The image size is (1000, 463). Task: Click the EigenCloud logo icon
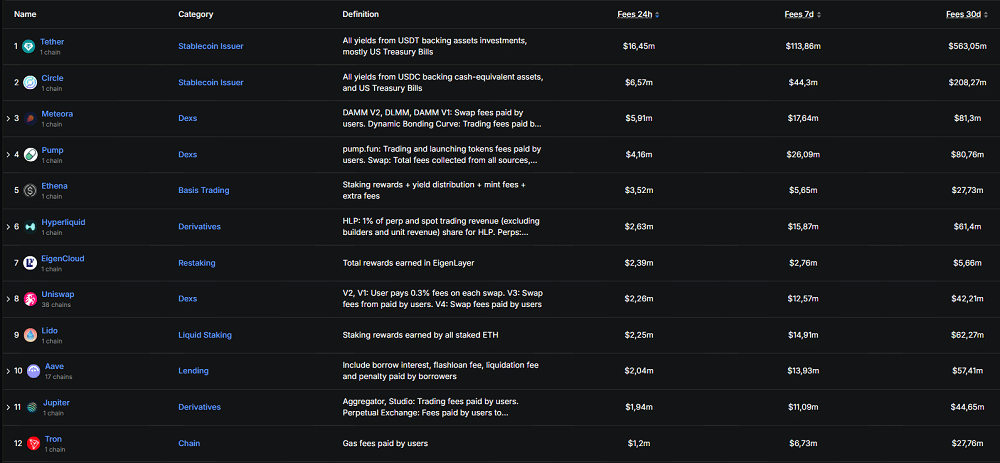30,263
